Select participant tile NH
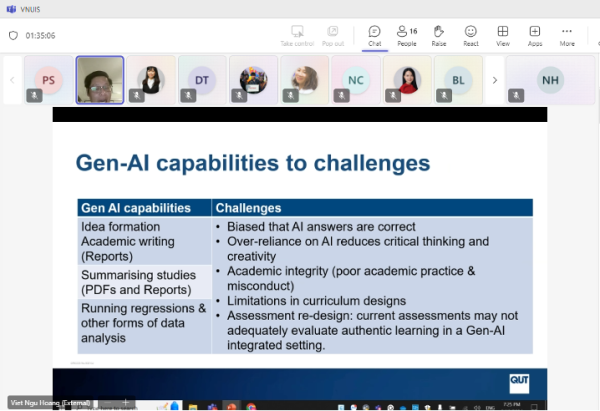The height and width of the screenshot is (411, 600). pos(550,79)
